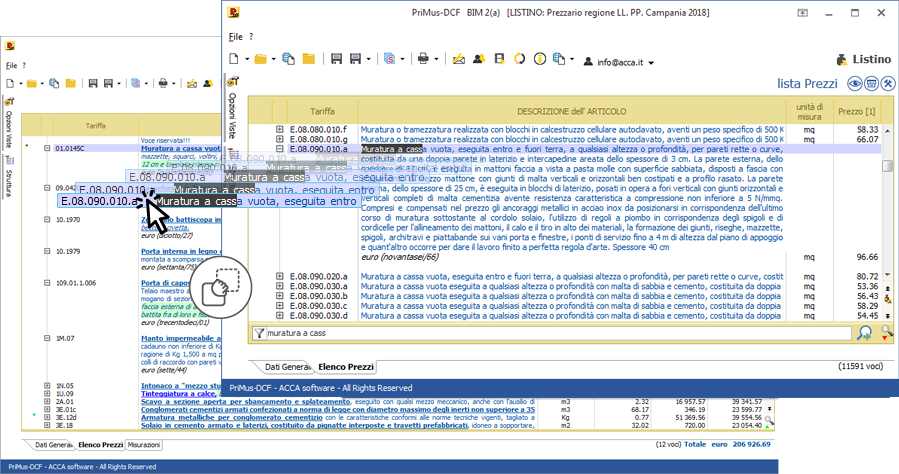Click Totale euro 206 926.69 in back window

pyautogui.click(x=727, y=444)
